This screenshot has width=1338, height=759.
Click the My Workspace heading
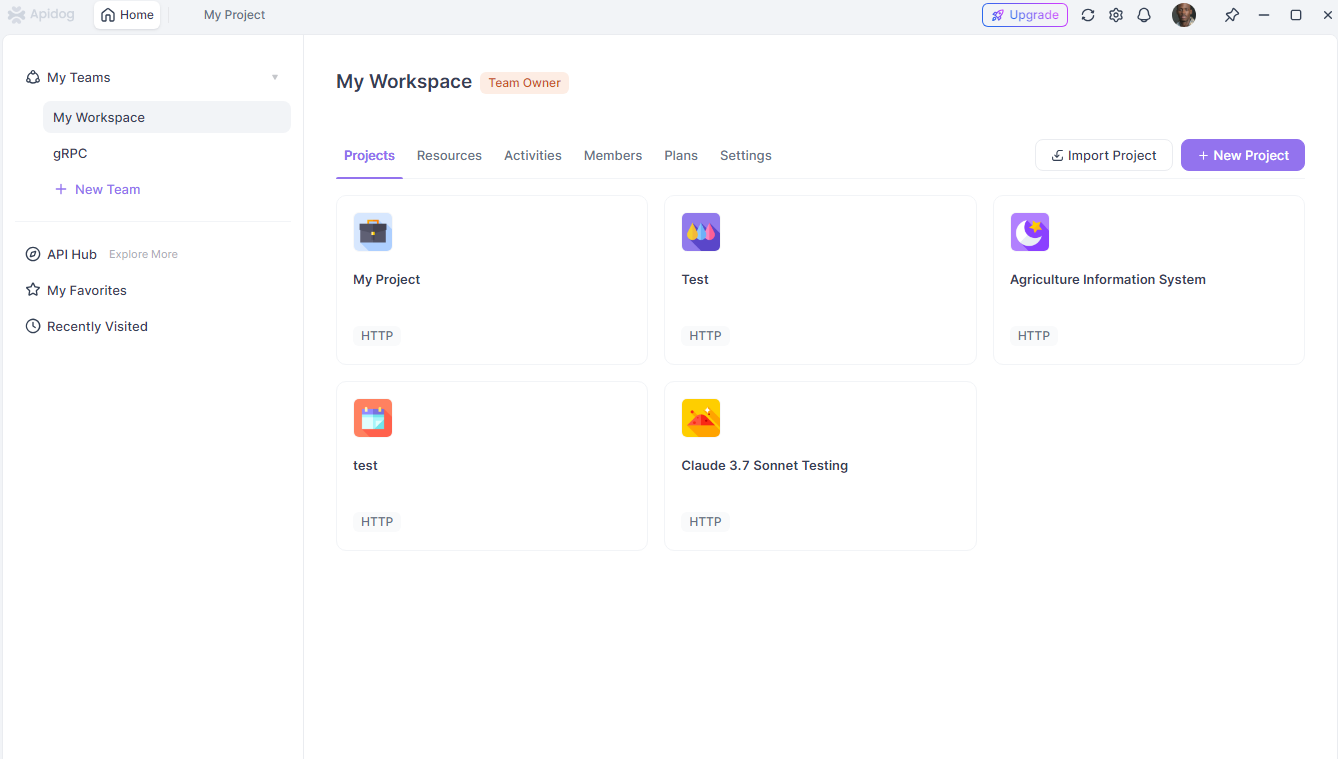[404, 82]
